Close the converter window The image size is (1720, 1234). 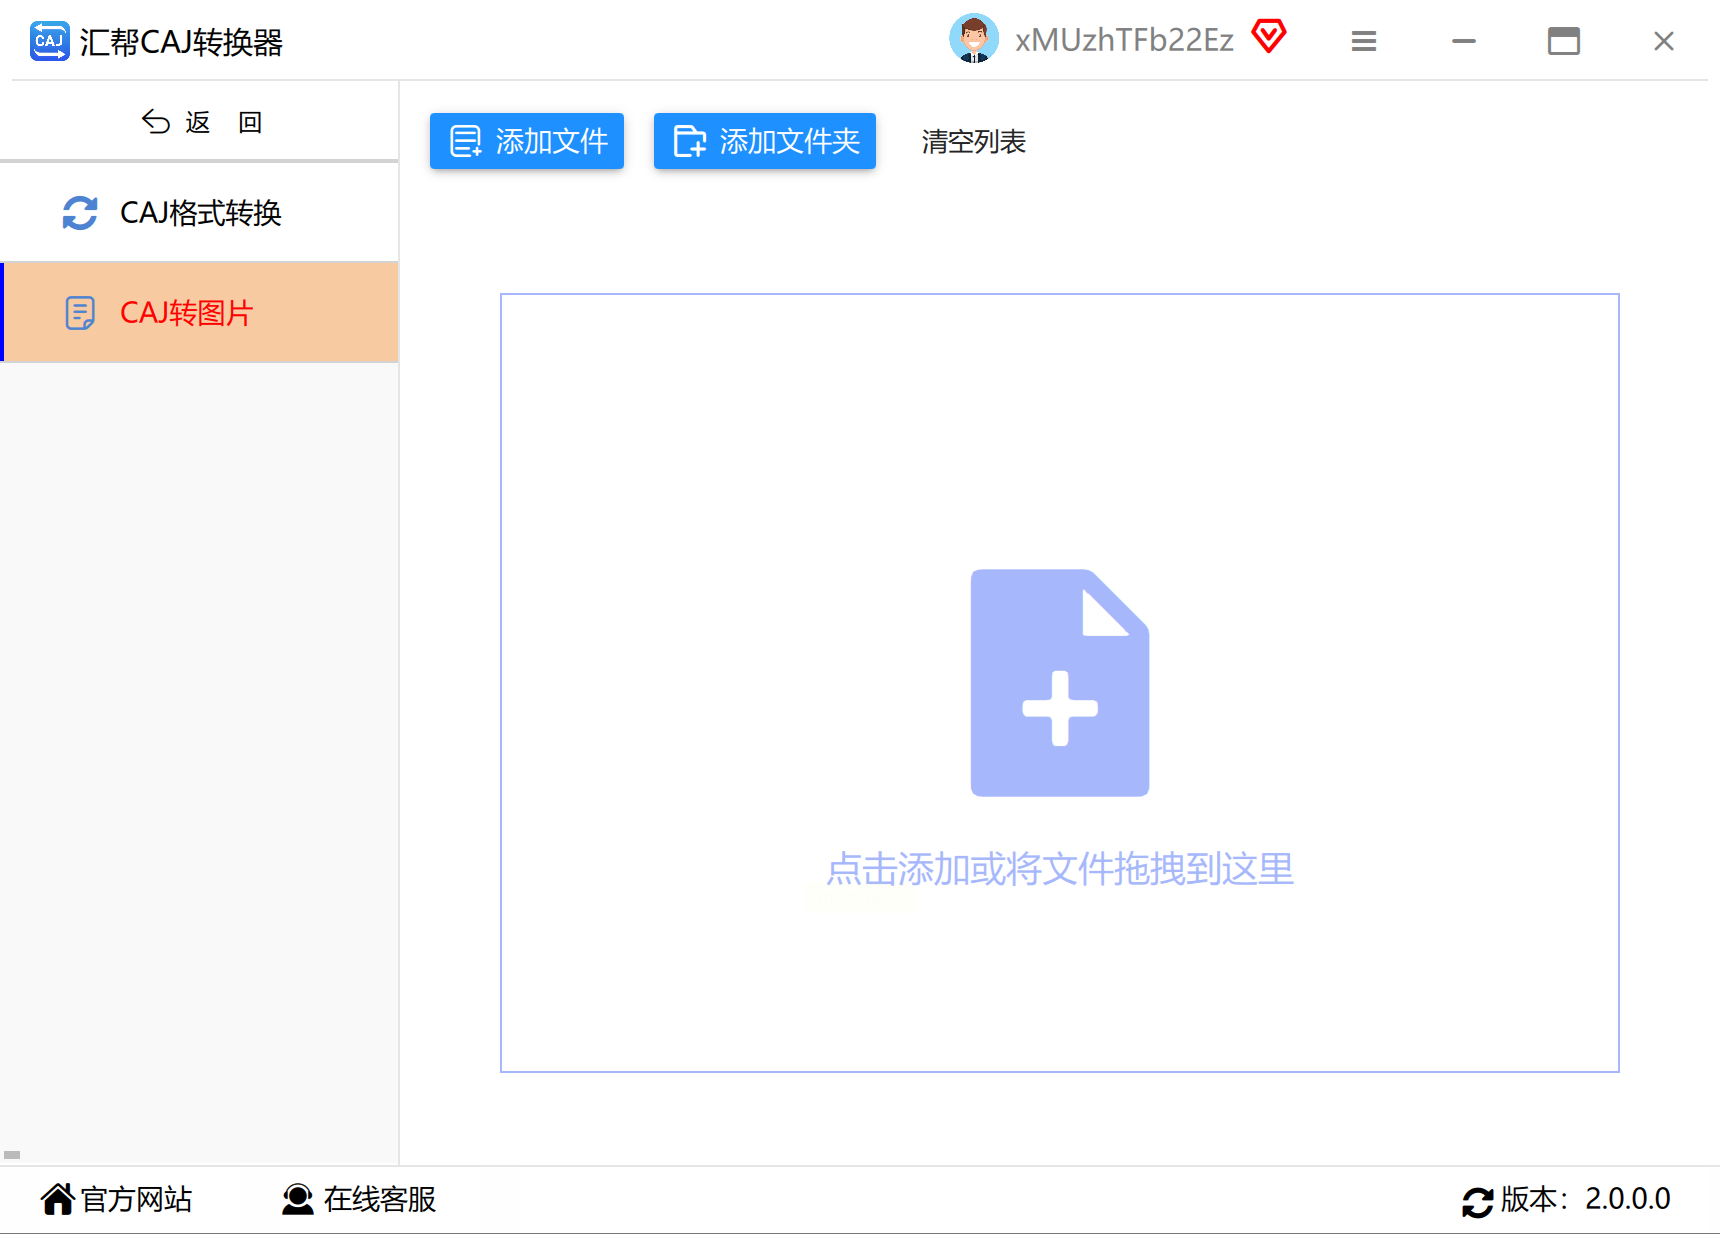[x=1664, y=41]
